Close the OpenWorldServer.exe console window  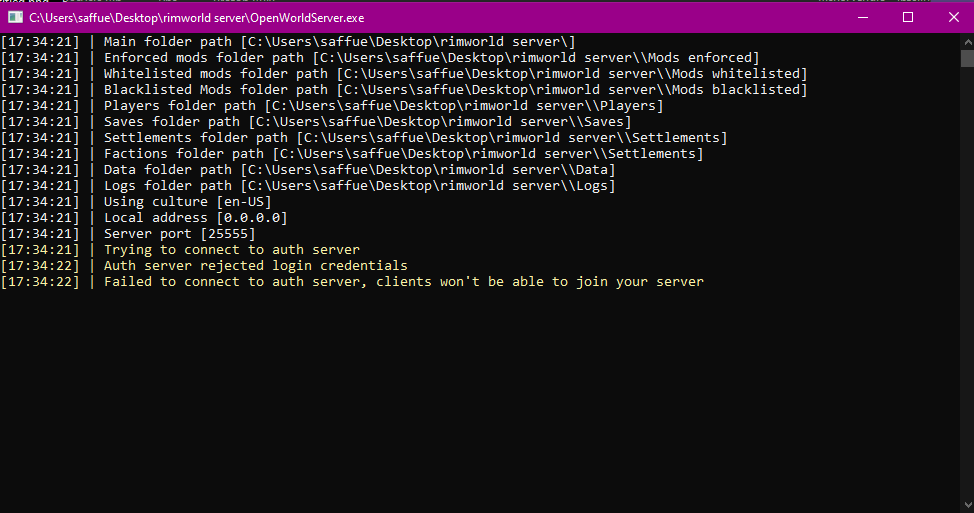952,18
